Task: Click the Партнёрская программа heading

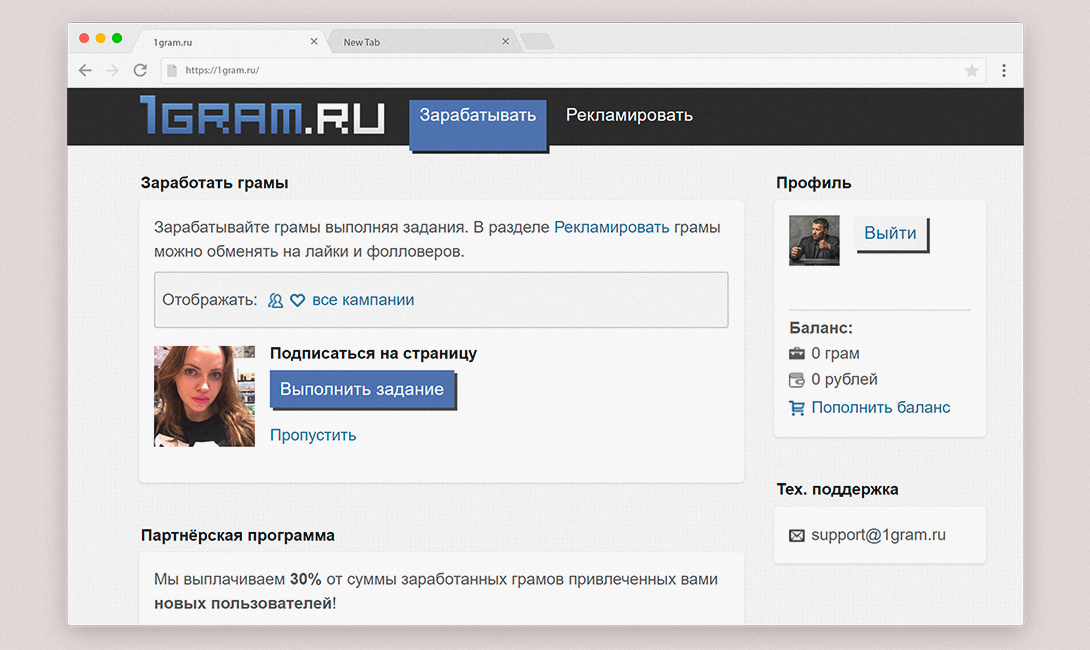Action: (238, 535)
